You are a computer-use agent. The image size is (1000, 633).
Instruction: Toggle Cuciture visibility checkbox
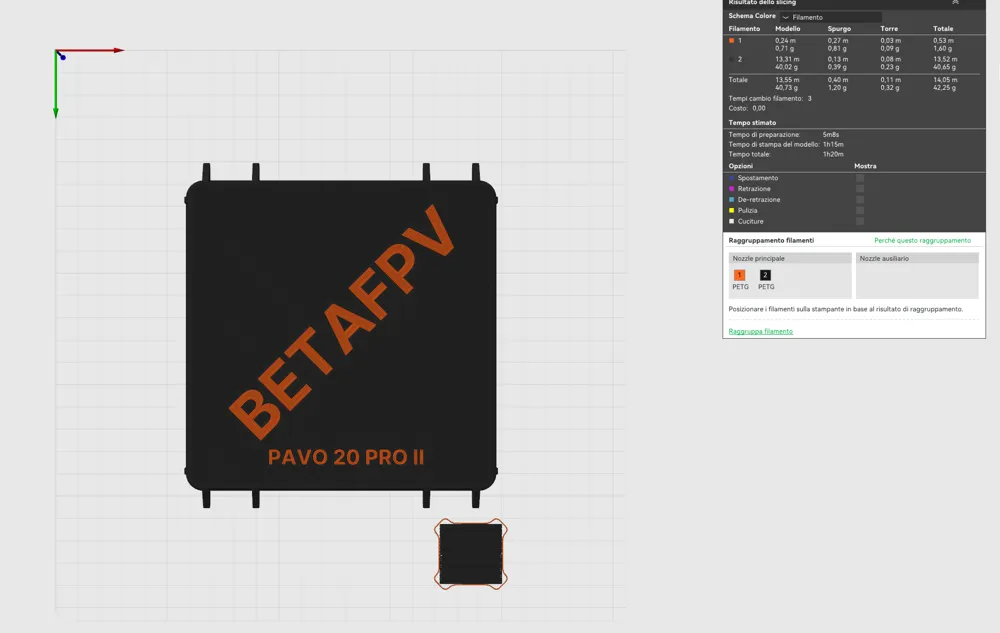click(860, 221)
